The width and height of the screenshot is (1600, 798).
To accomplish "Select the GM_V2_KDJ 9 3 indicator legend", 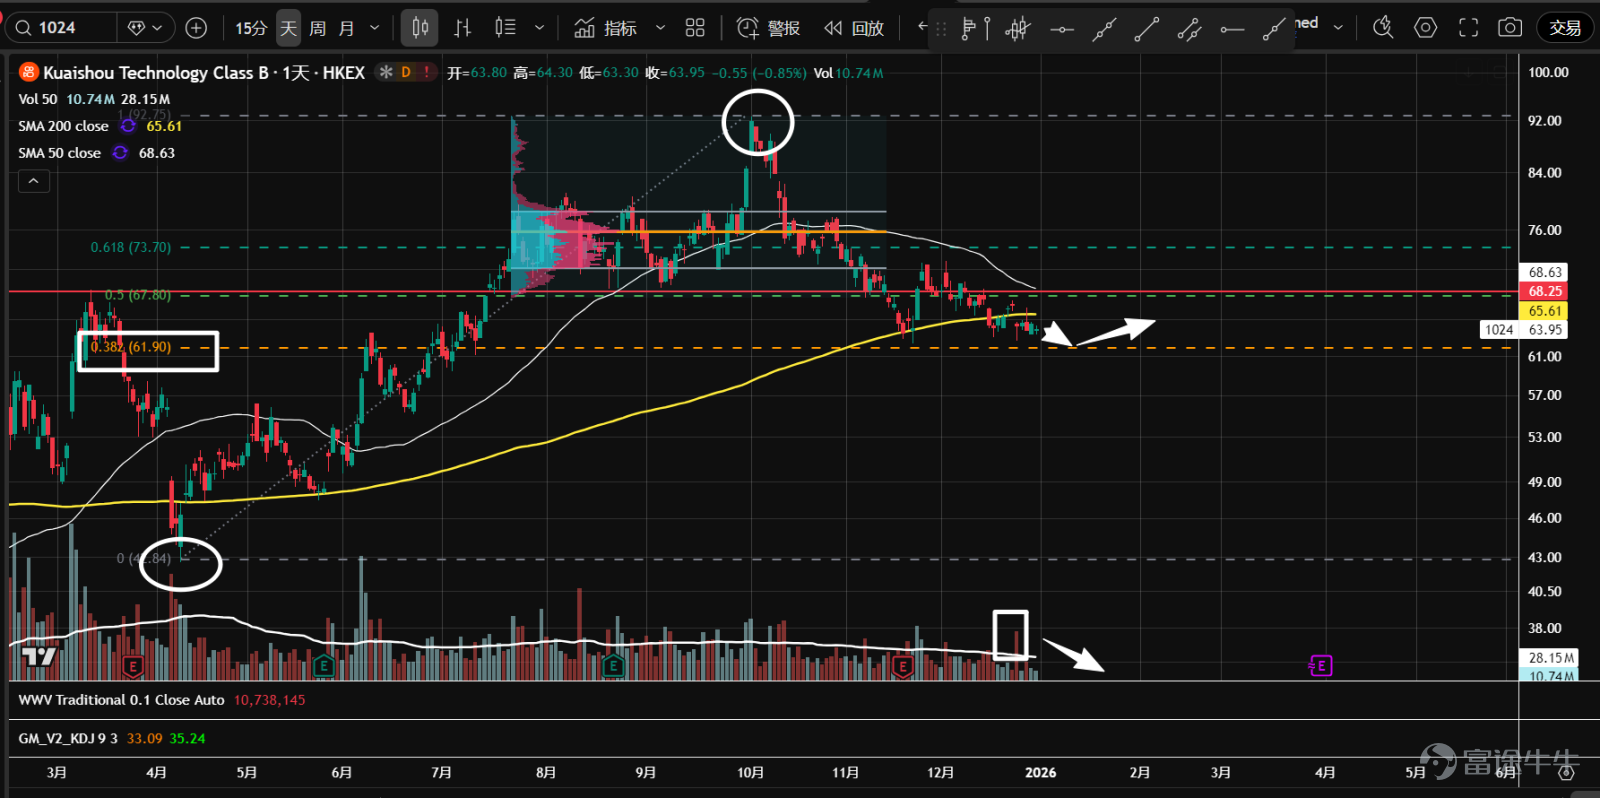I will [68, 738].
